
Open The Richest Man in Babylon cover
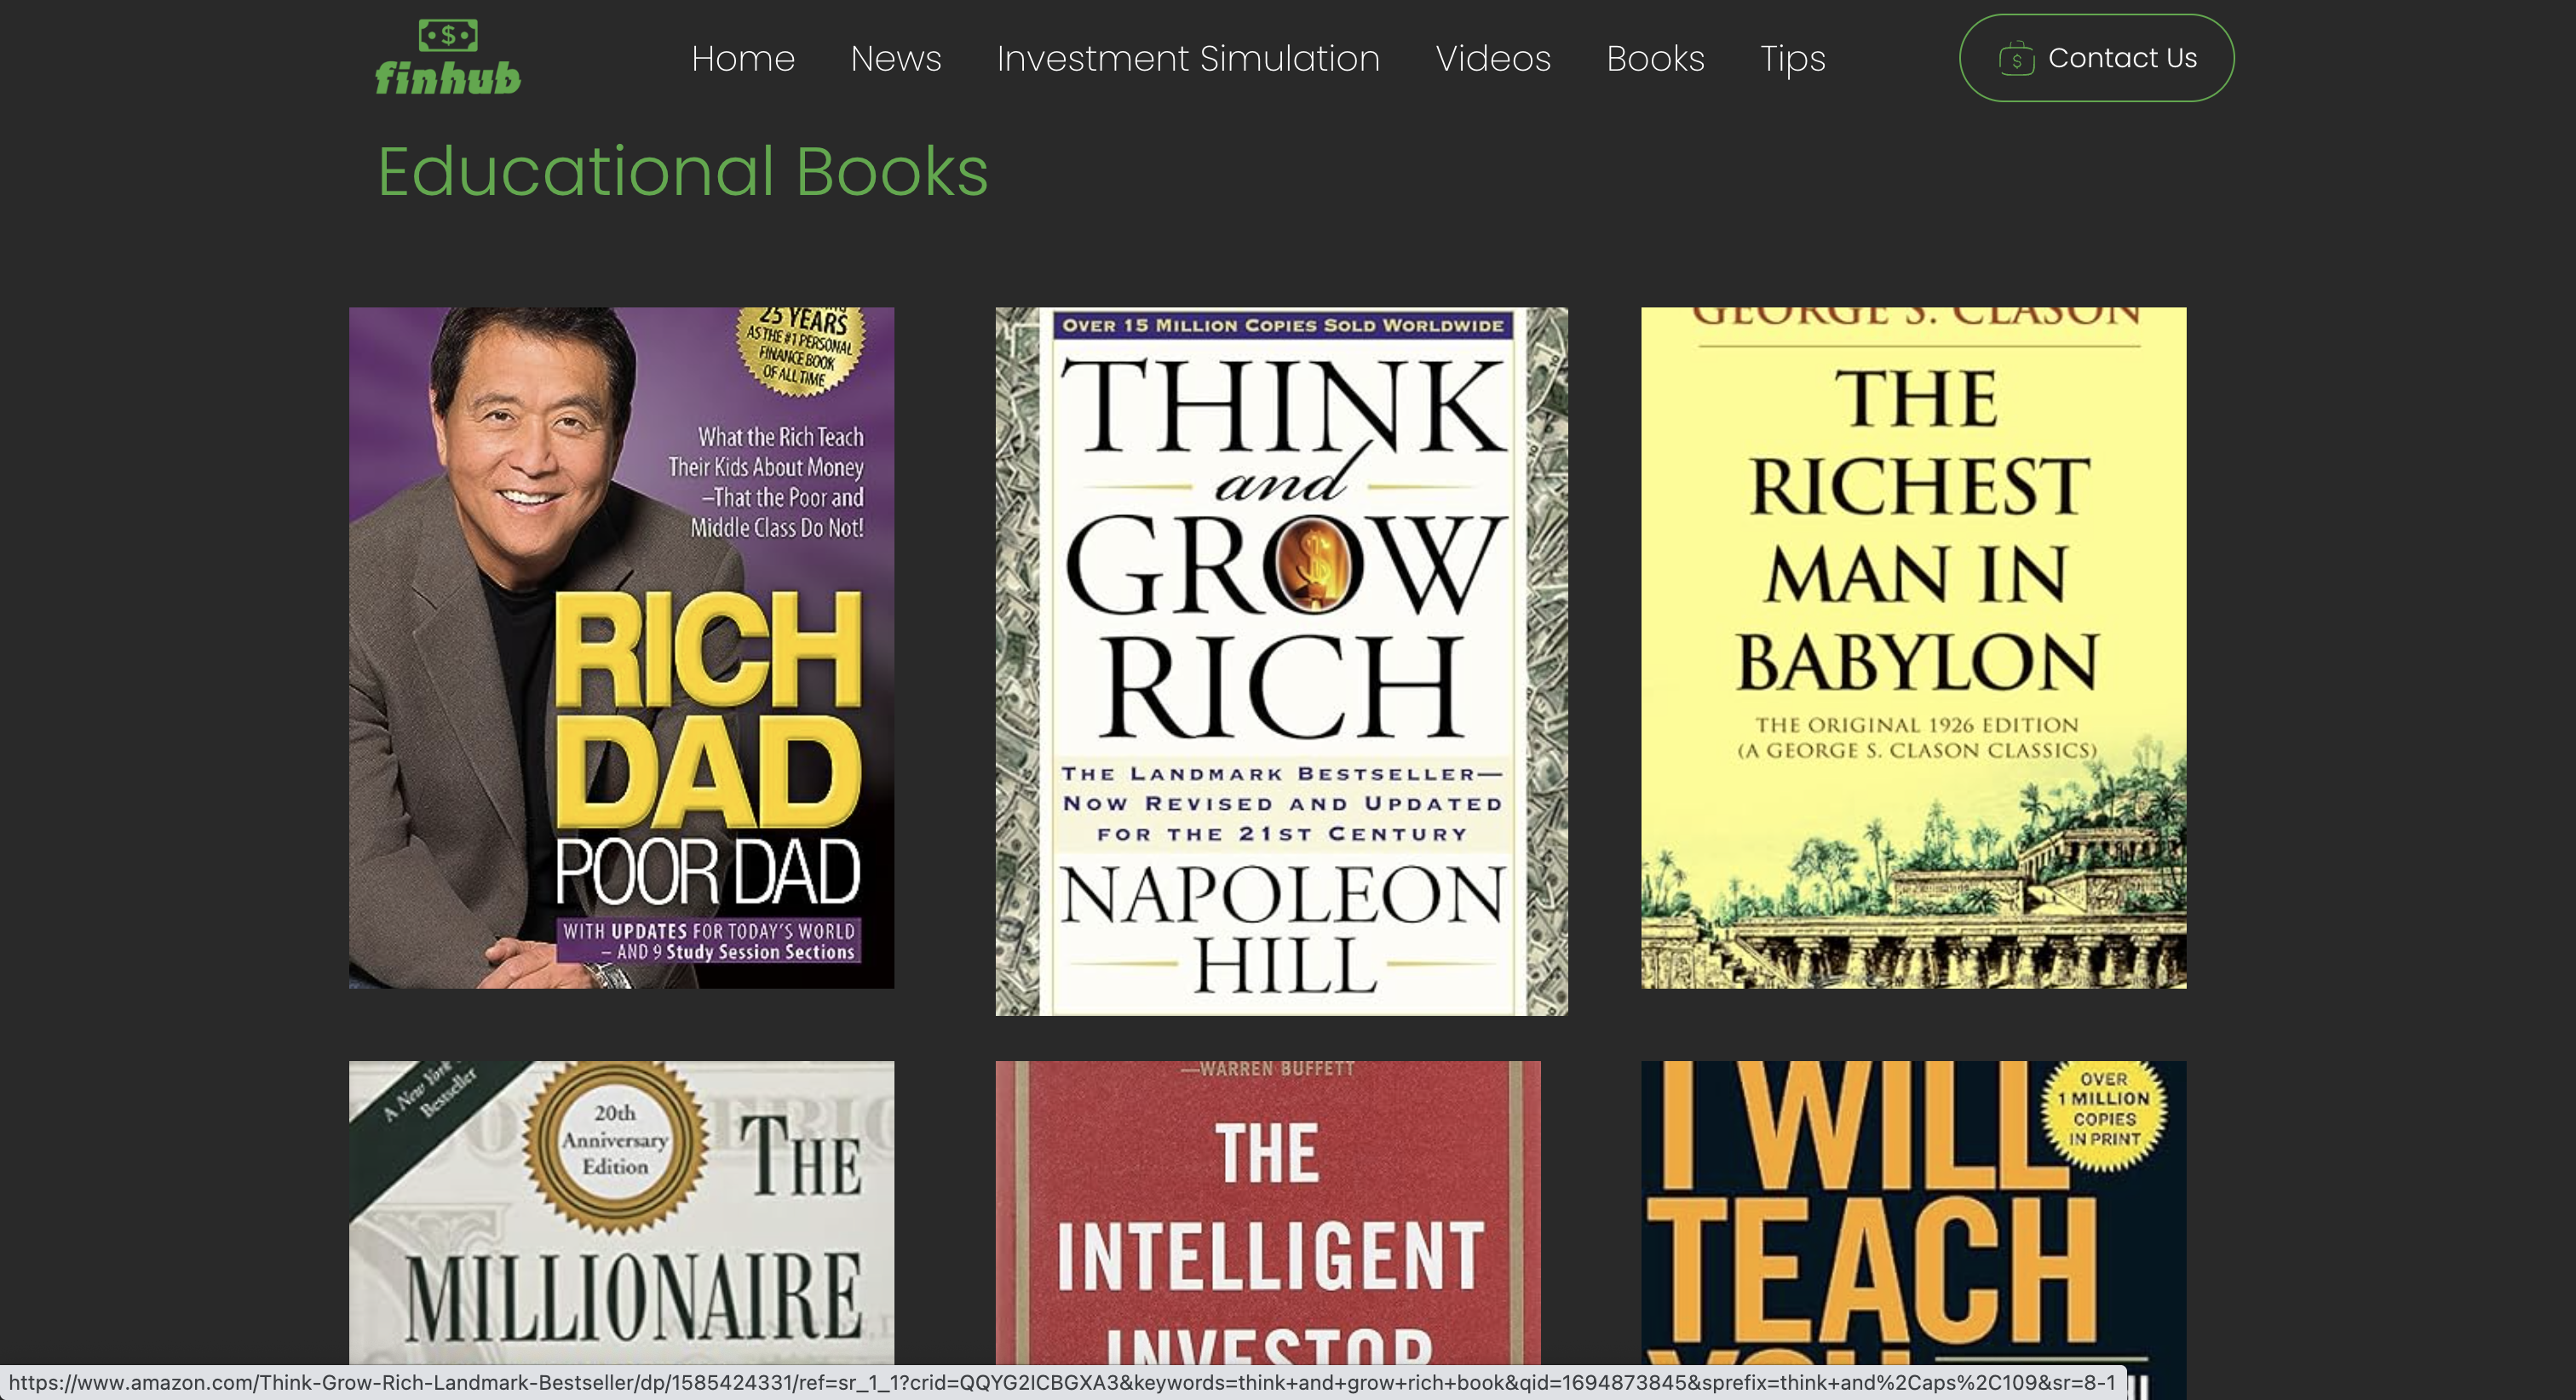pyautogui.click(x=1913, y=648)
